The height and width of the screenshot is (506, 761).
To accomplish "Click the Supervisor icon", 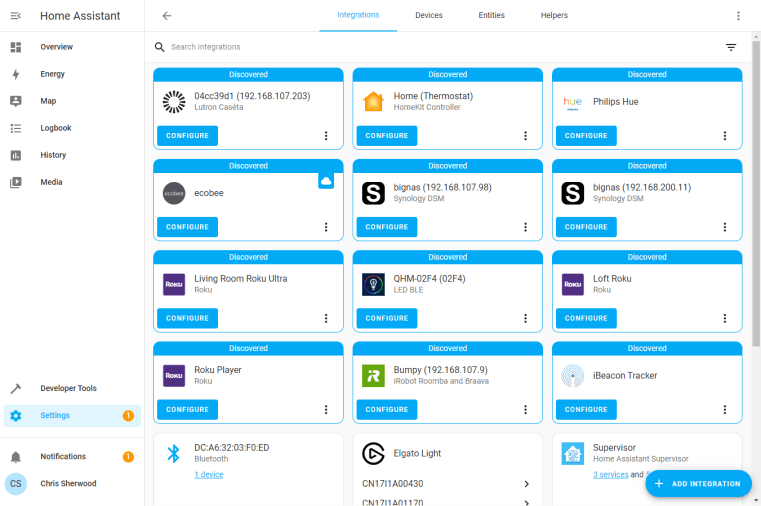I will (573, 454).
